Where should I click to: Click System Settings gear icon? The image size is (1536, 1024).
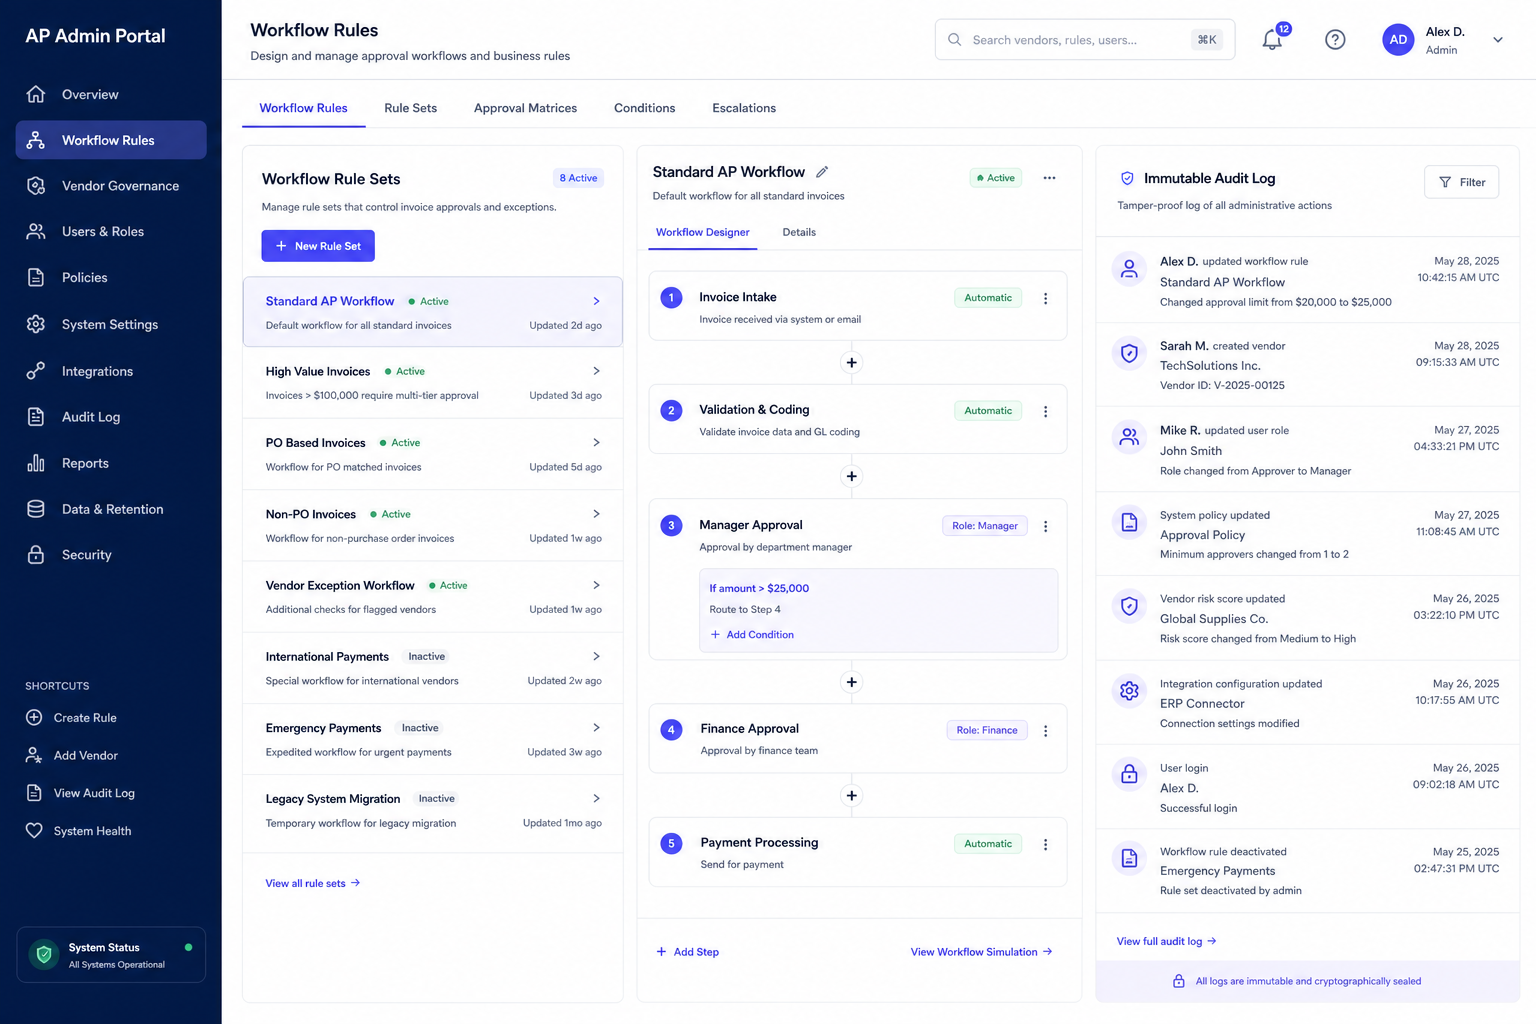(x=36, y=324)
